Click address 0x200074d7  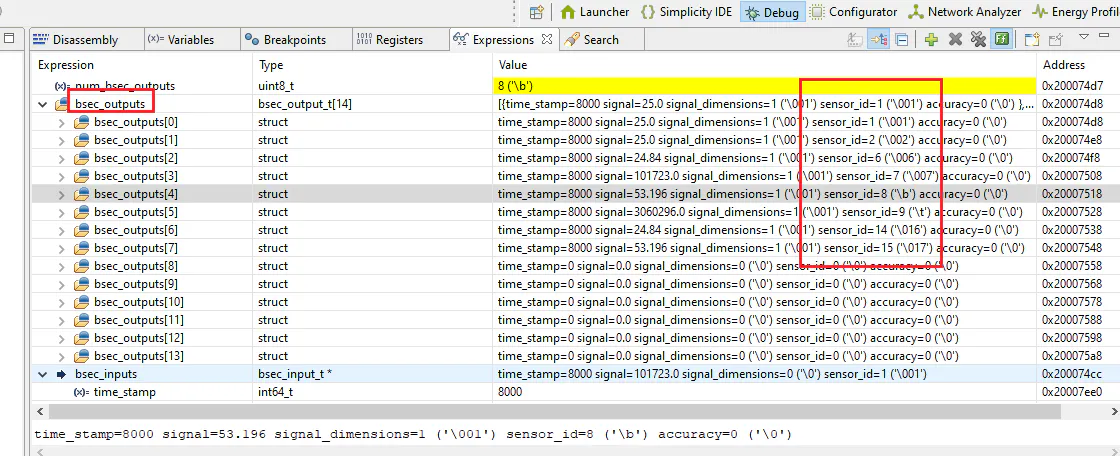1072,86
